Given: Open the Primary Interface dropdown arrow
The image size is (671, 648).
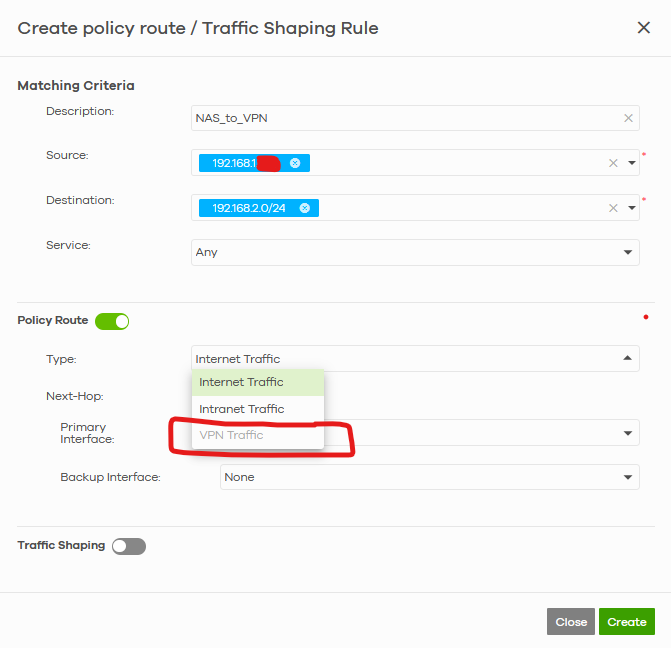Looking at the screenshot, I should pyautogui.click(x=627, y=433).
